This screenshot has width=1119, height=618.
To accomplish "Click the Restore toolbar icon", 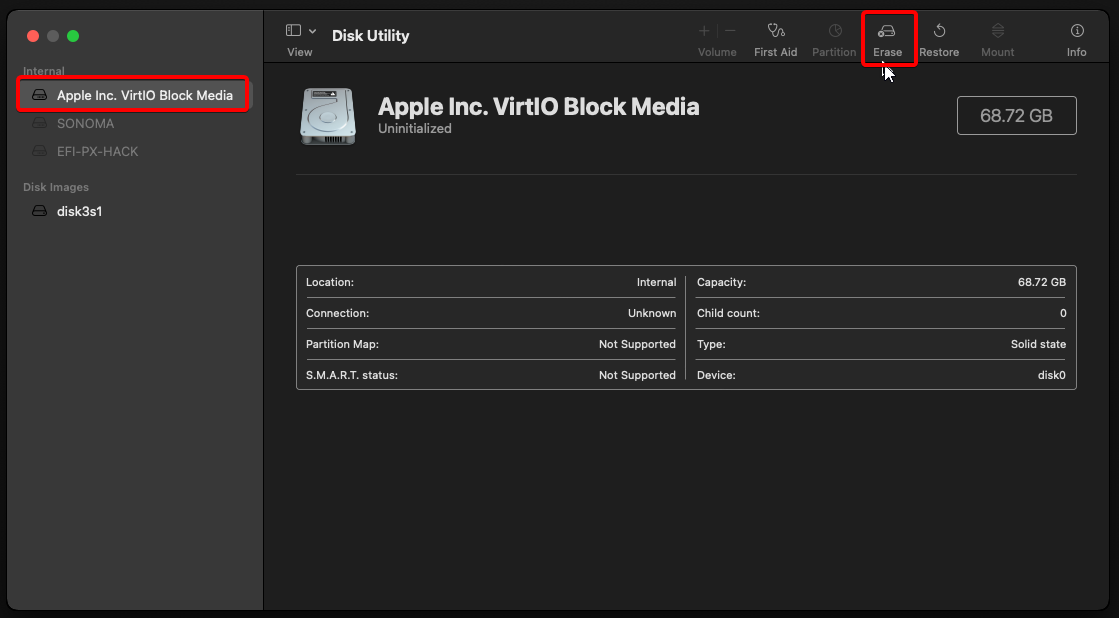I will point(939,31).
